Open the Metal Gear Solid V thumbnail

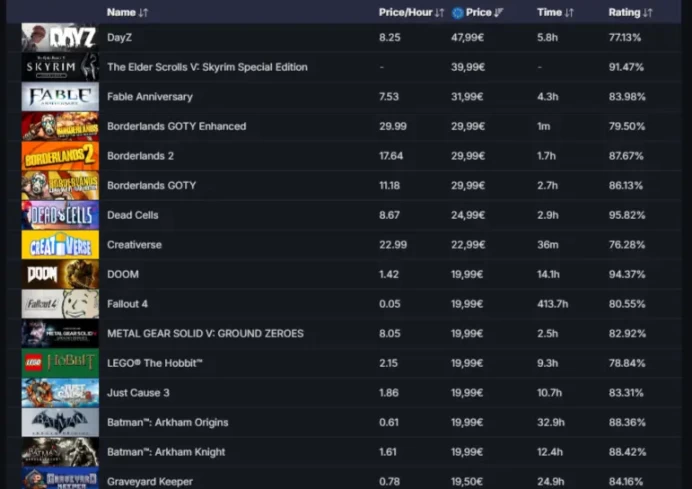pyautogui.click(x=60, y=333)
